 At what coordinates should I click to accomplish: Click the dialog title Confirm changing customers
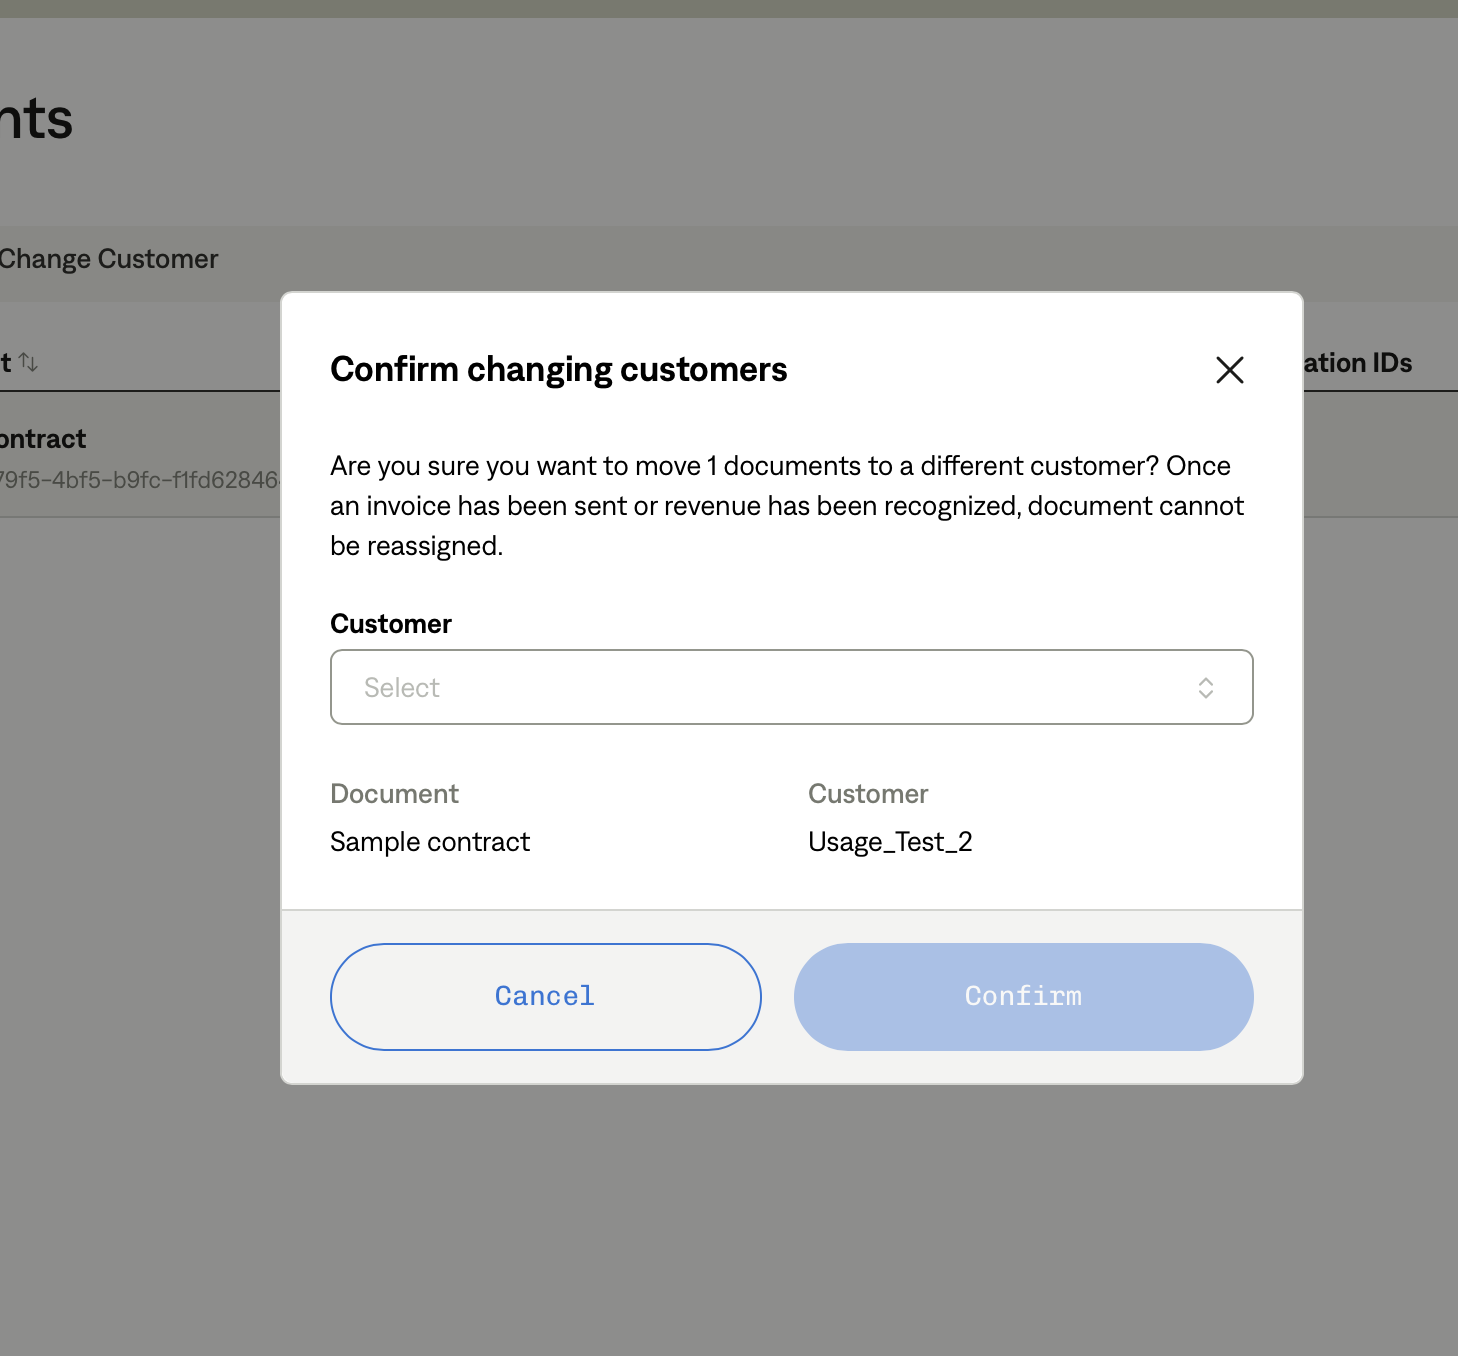coord(558,369)
